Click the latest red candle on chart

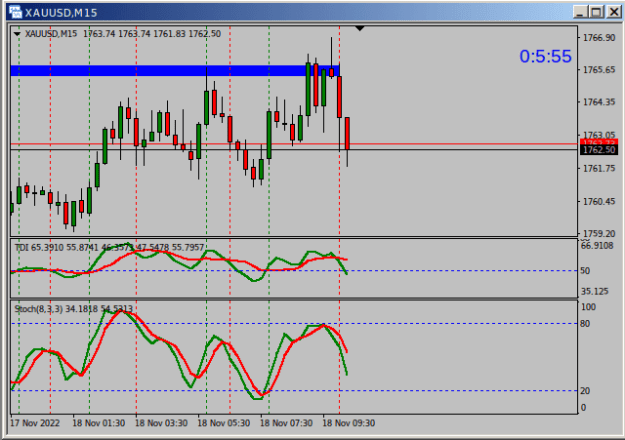pos(348,134)
